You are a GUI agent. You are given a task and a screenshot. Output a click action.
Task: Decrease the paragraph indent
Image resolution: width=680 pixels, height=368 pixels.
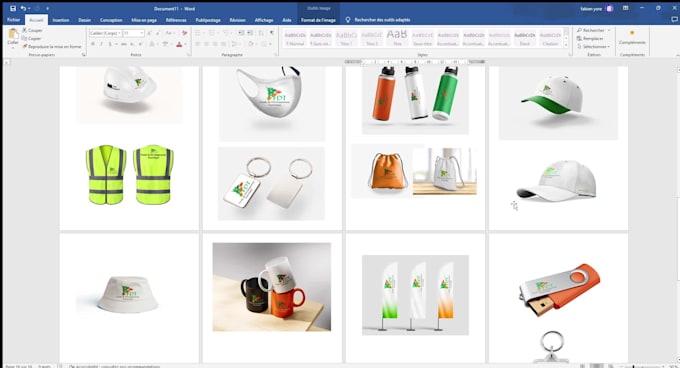(242, 33)
